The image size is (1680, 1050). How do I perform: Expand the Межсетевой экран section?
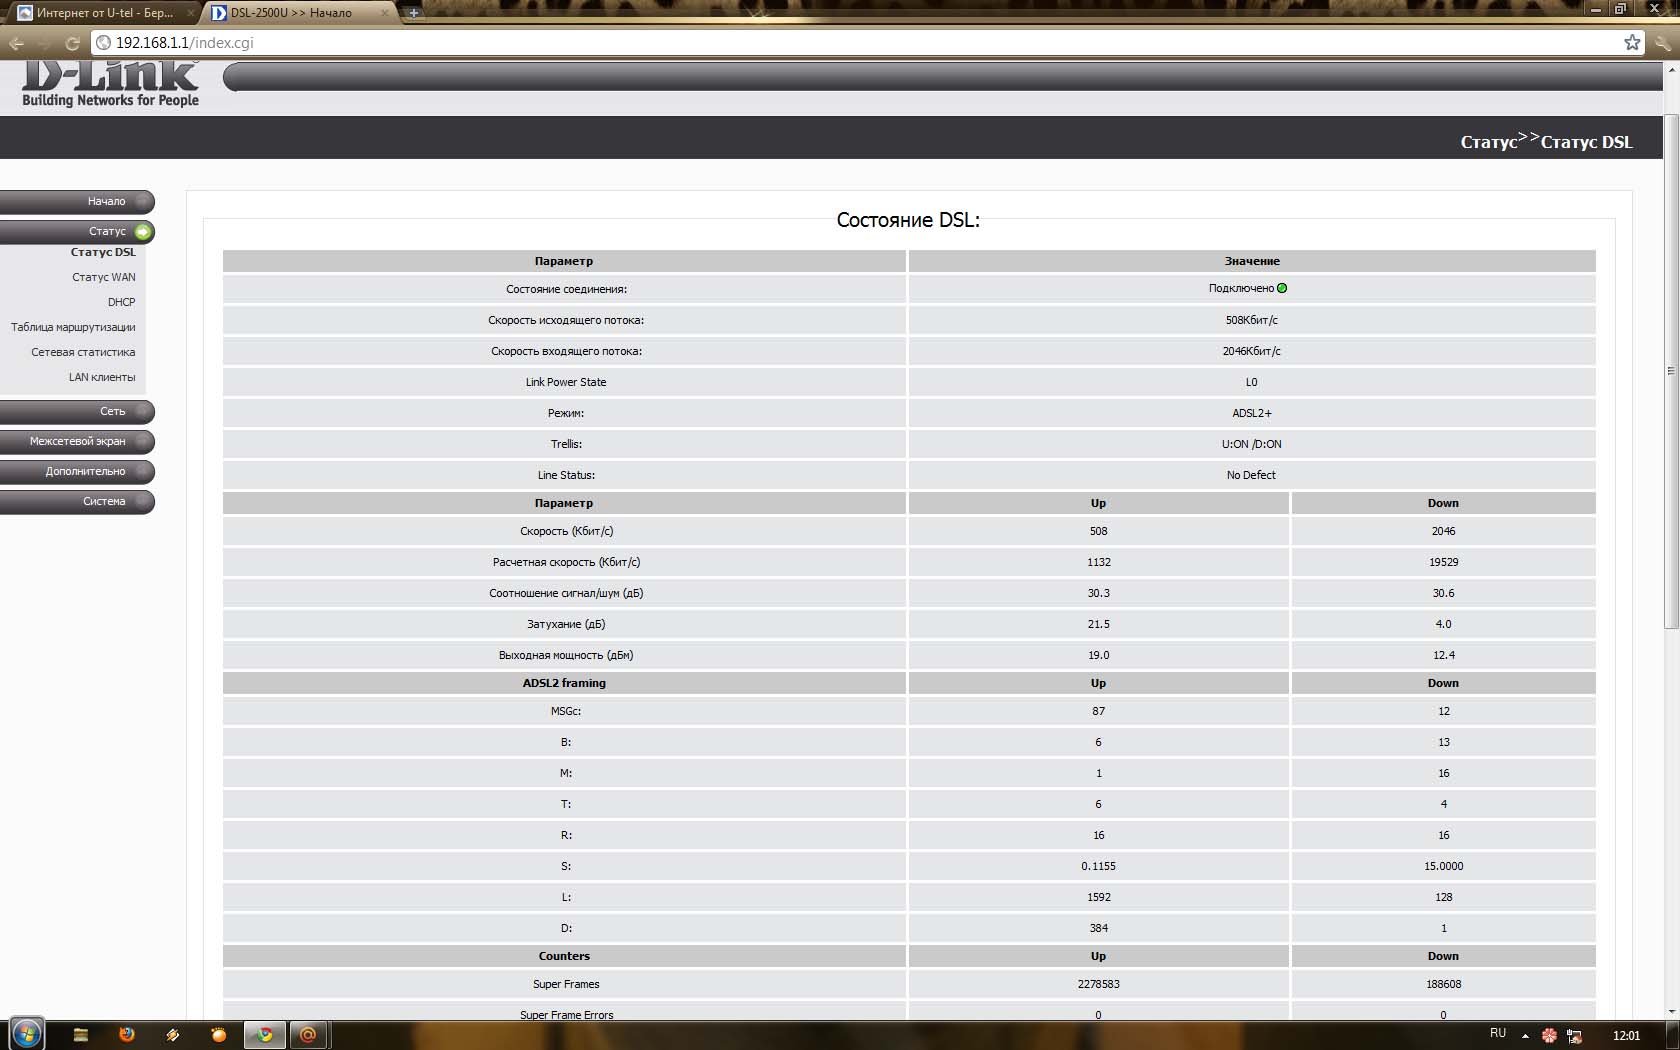tap(78, 441)
